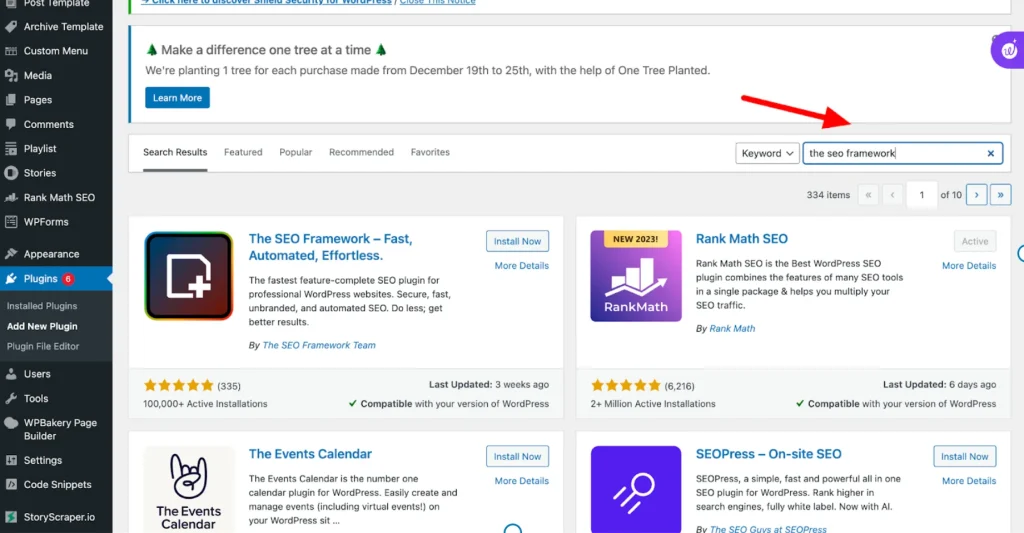The width and height of the screenshot is (1024, 533).
Task: Open More Details for Rank Math SEO
Action: [968, 266]
